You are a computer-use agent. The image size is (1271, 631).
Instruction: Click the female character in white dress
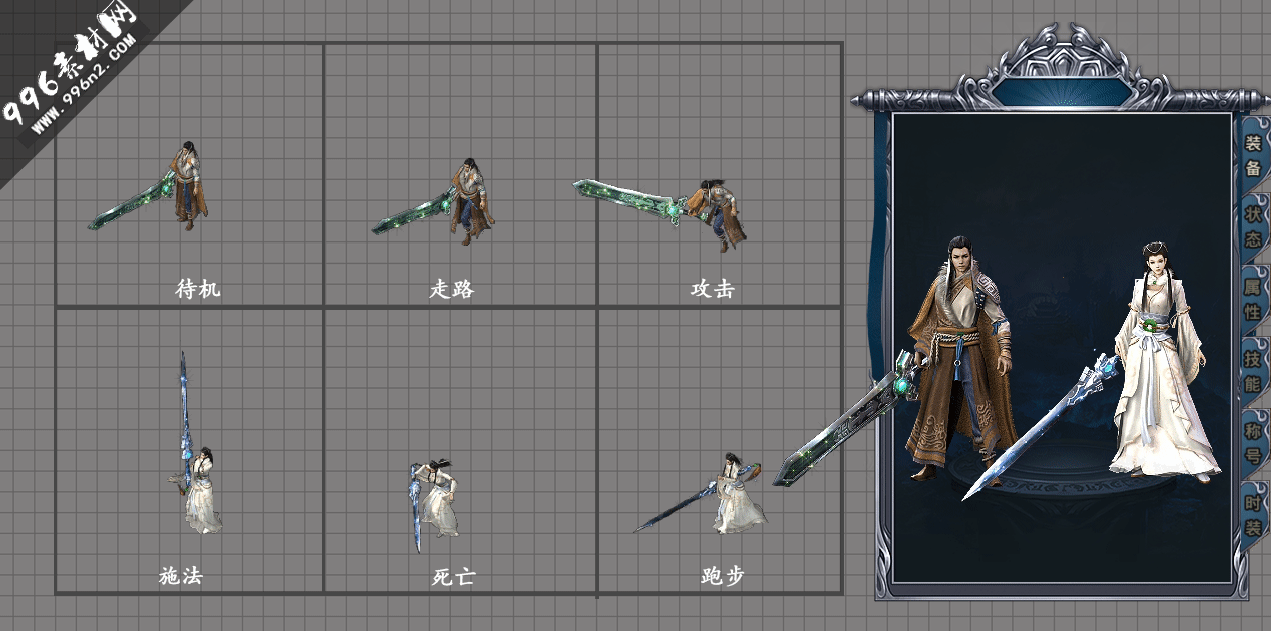[x=1163, y=360]
